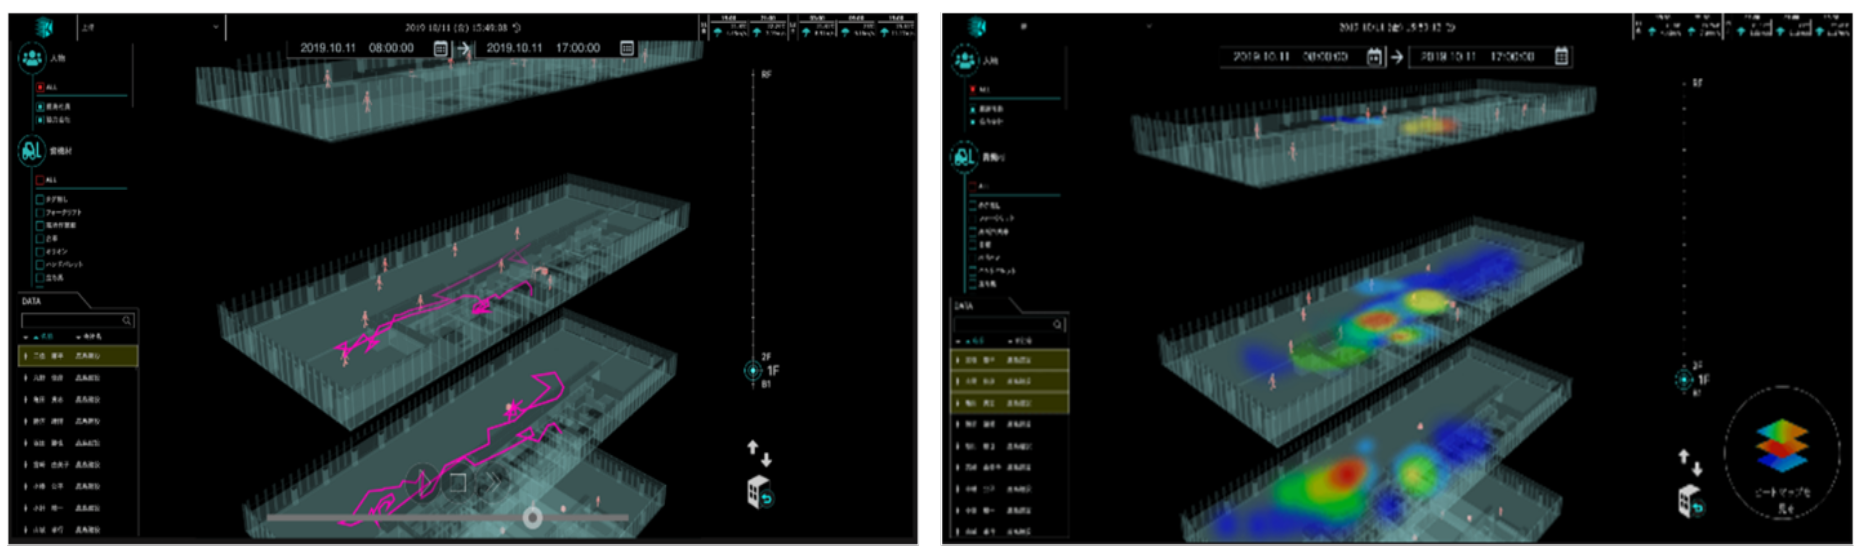
Task: Select the forklift equipment category icon, right screen
Action: pos(965,156)
